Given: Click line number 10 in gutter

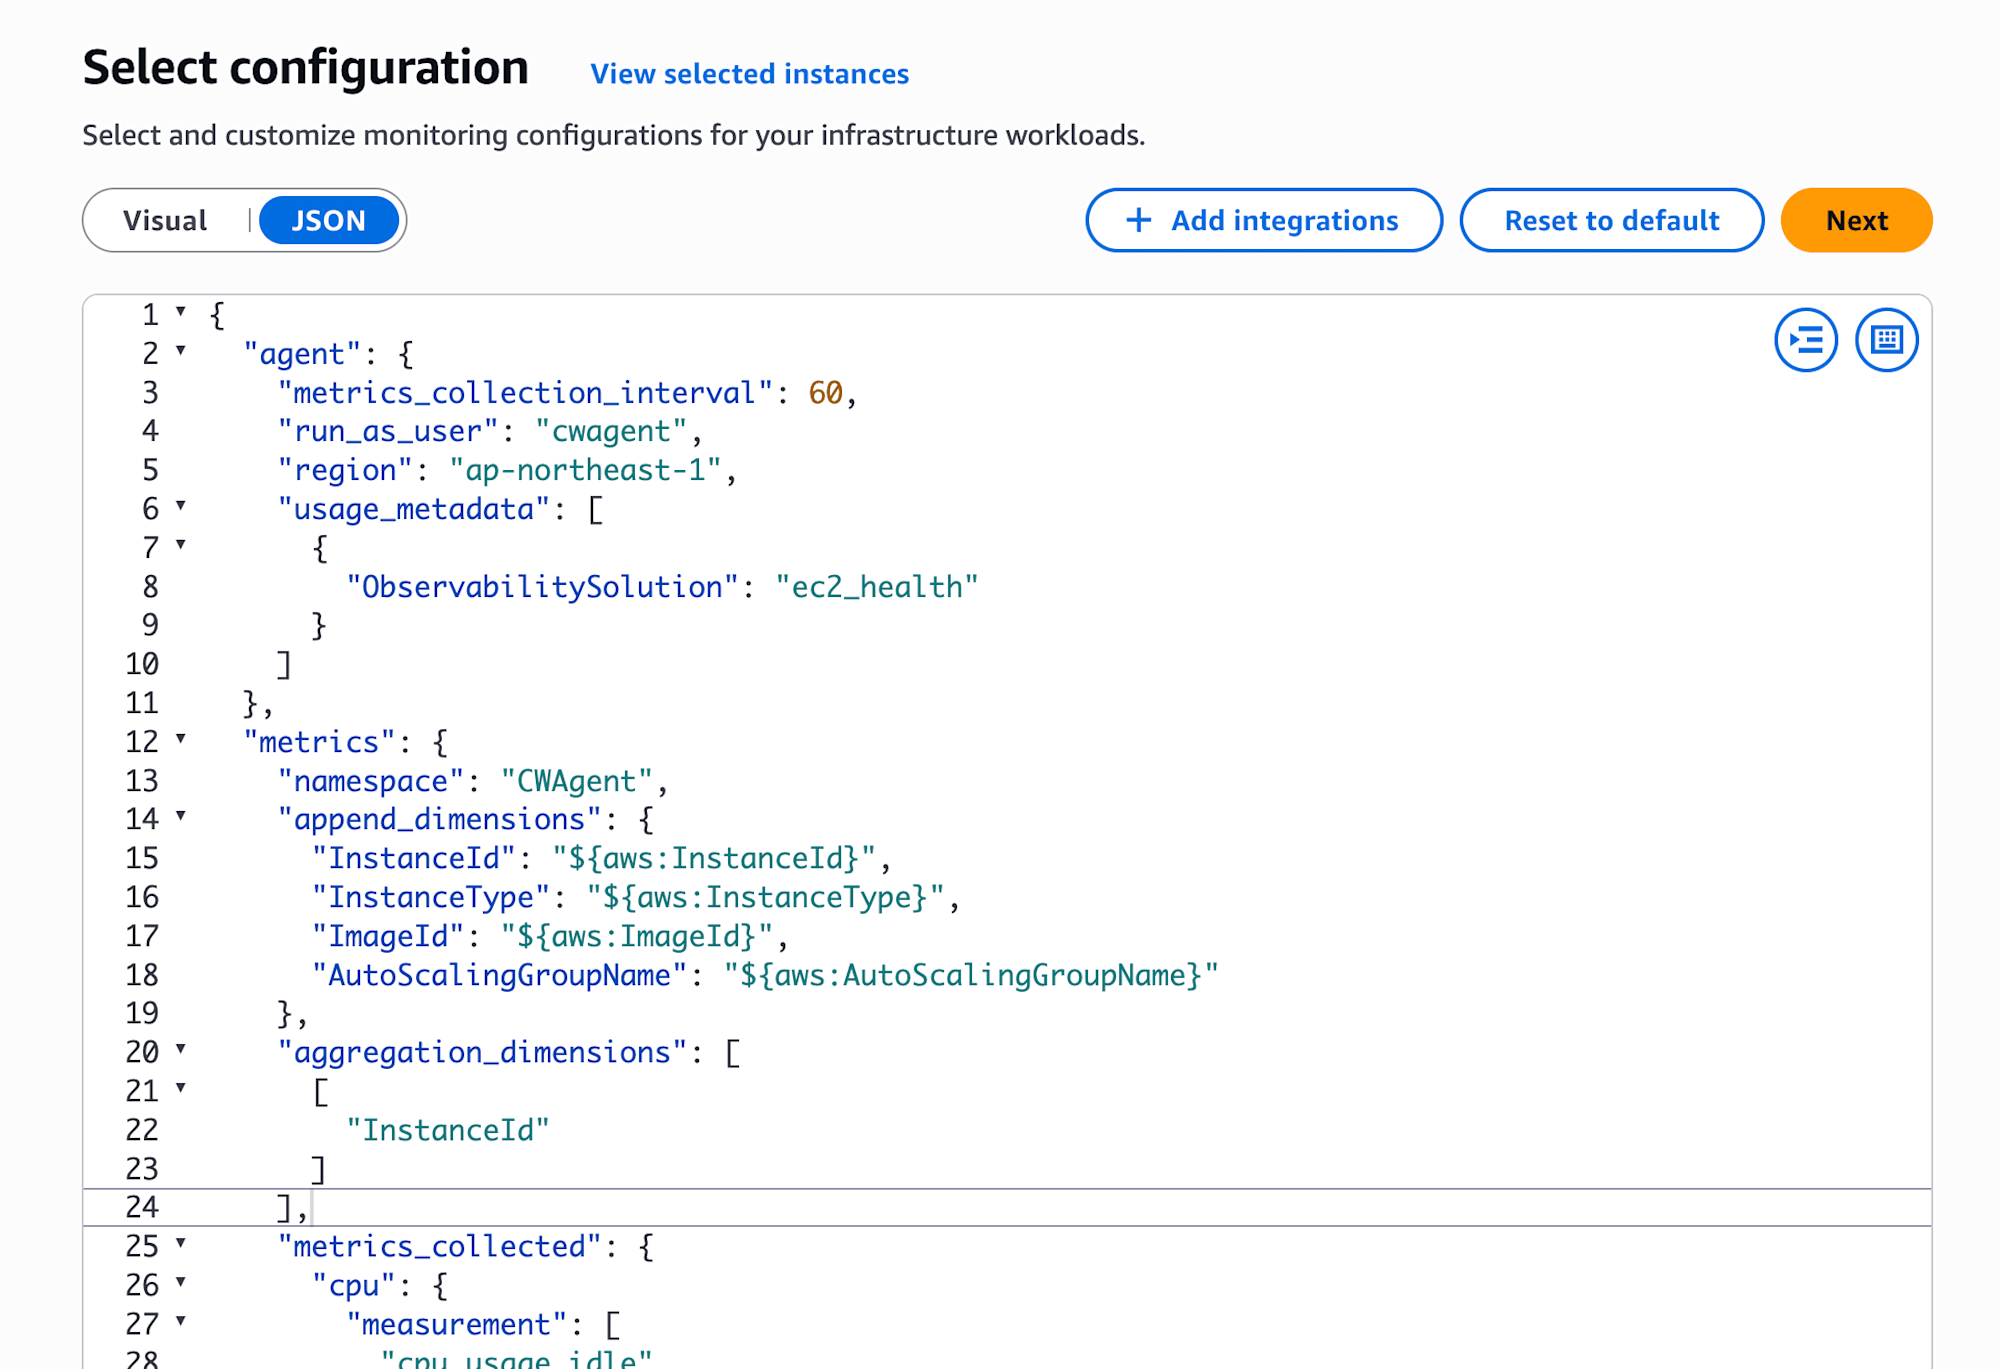Looking at the screenshot, I should coord(141,664).
